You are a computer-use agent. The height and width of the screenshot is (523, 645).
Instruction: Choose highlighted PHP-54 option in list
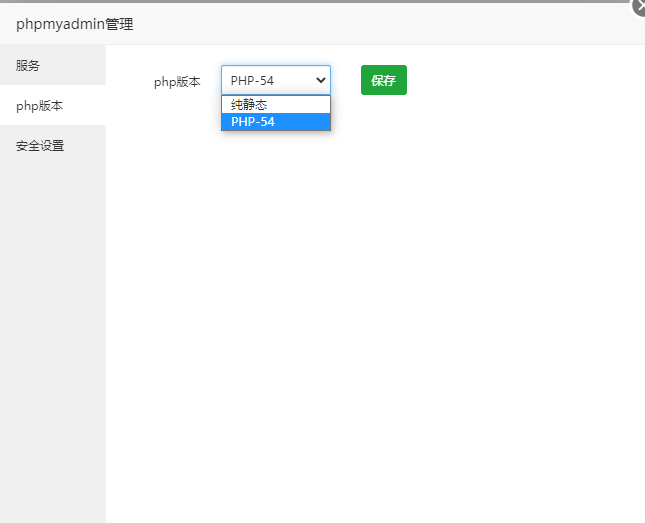(276, 122)
